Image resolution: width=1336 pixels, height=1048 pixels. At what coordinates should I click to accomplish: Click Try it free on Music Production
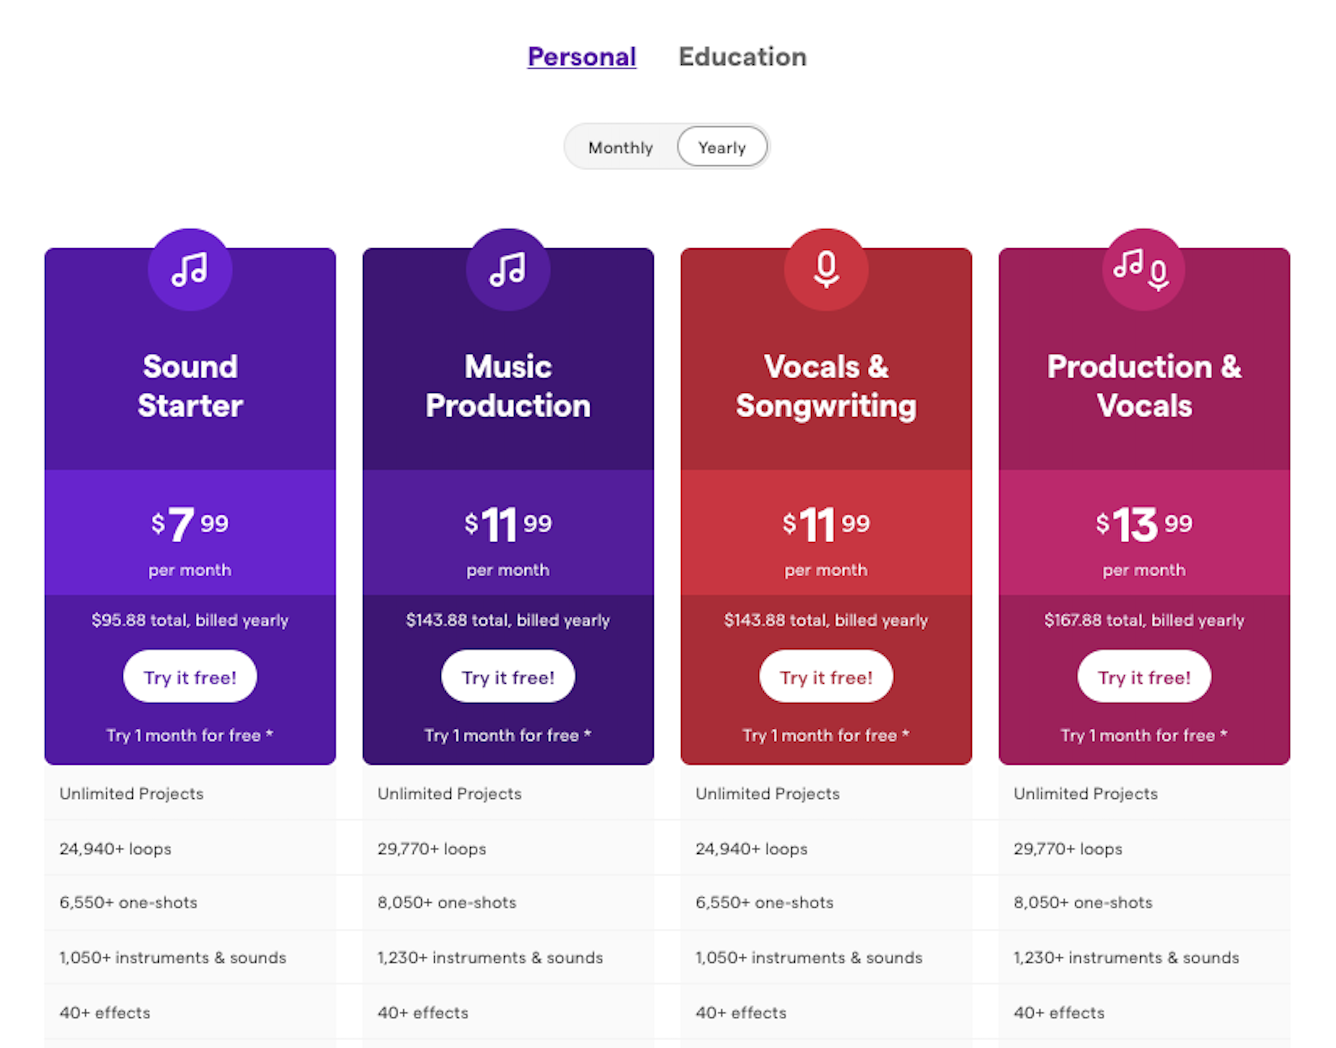(508, 676)
